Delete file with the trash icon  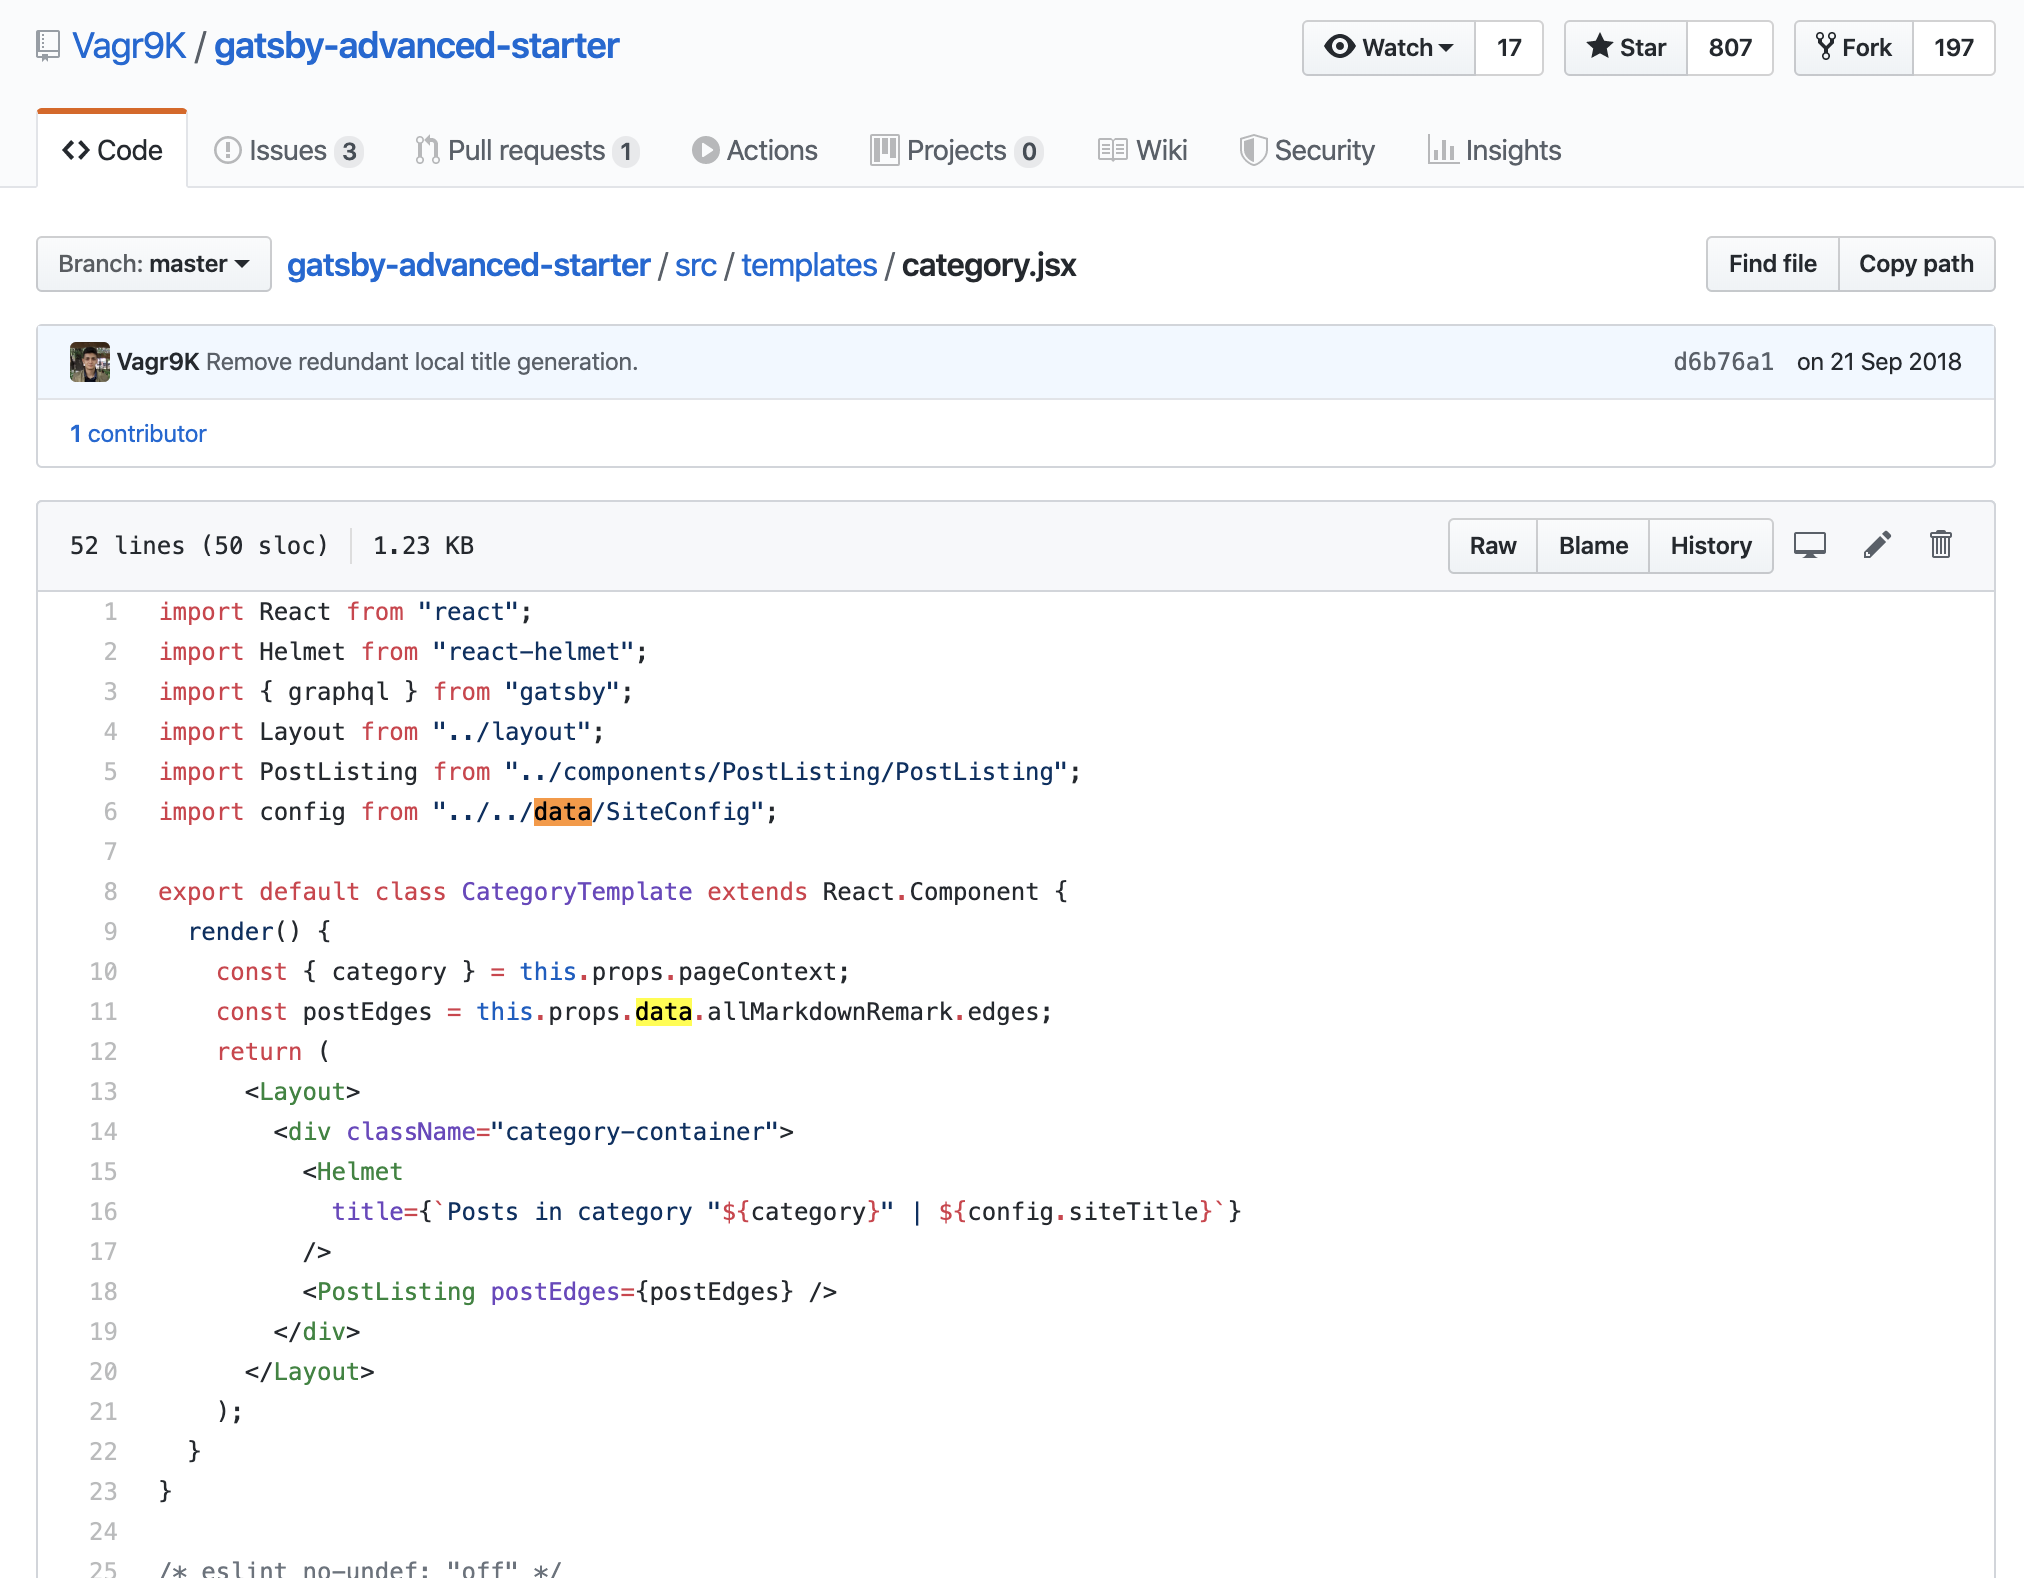[x=1940, y=545]
